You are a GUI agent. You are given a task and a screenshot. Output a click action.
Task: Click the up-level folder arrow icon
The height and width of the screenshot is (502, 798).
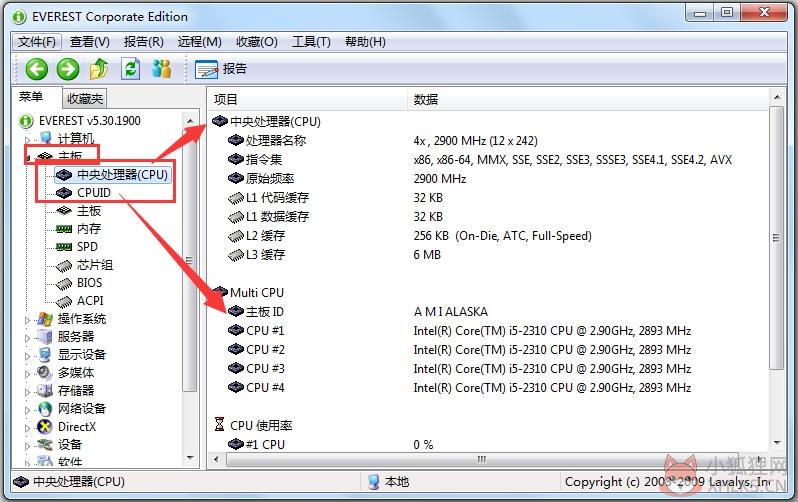99,68
